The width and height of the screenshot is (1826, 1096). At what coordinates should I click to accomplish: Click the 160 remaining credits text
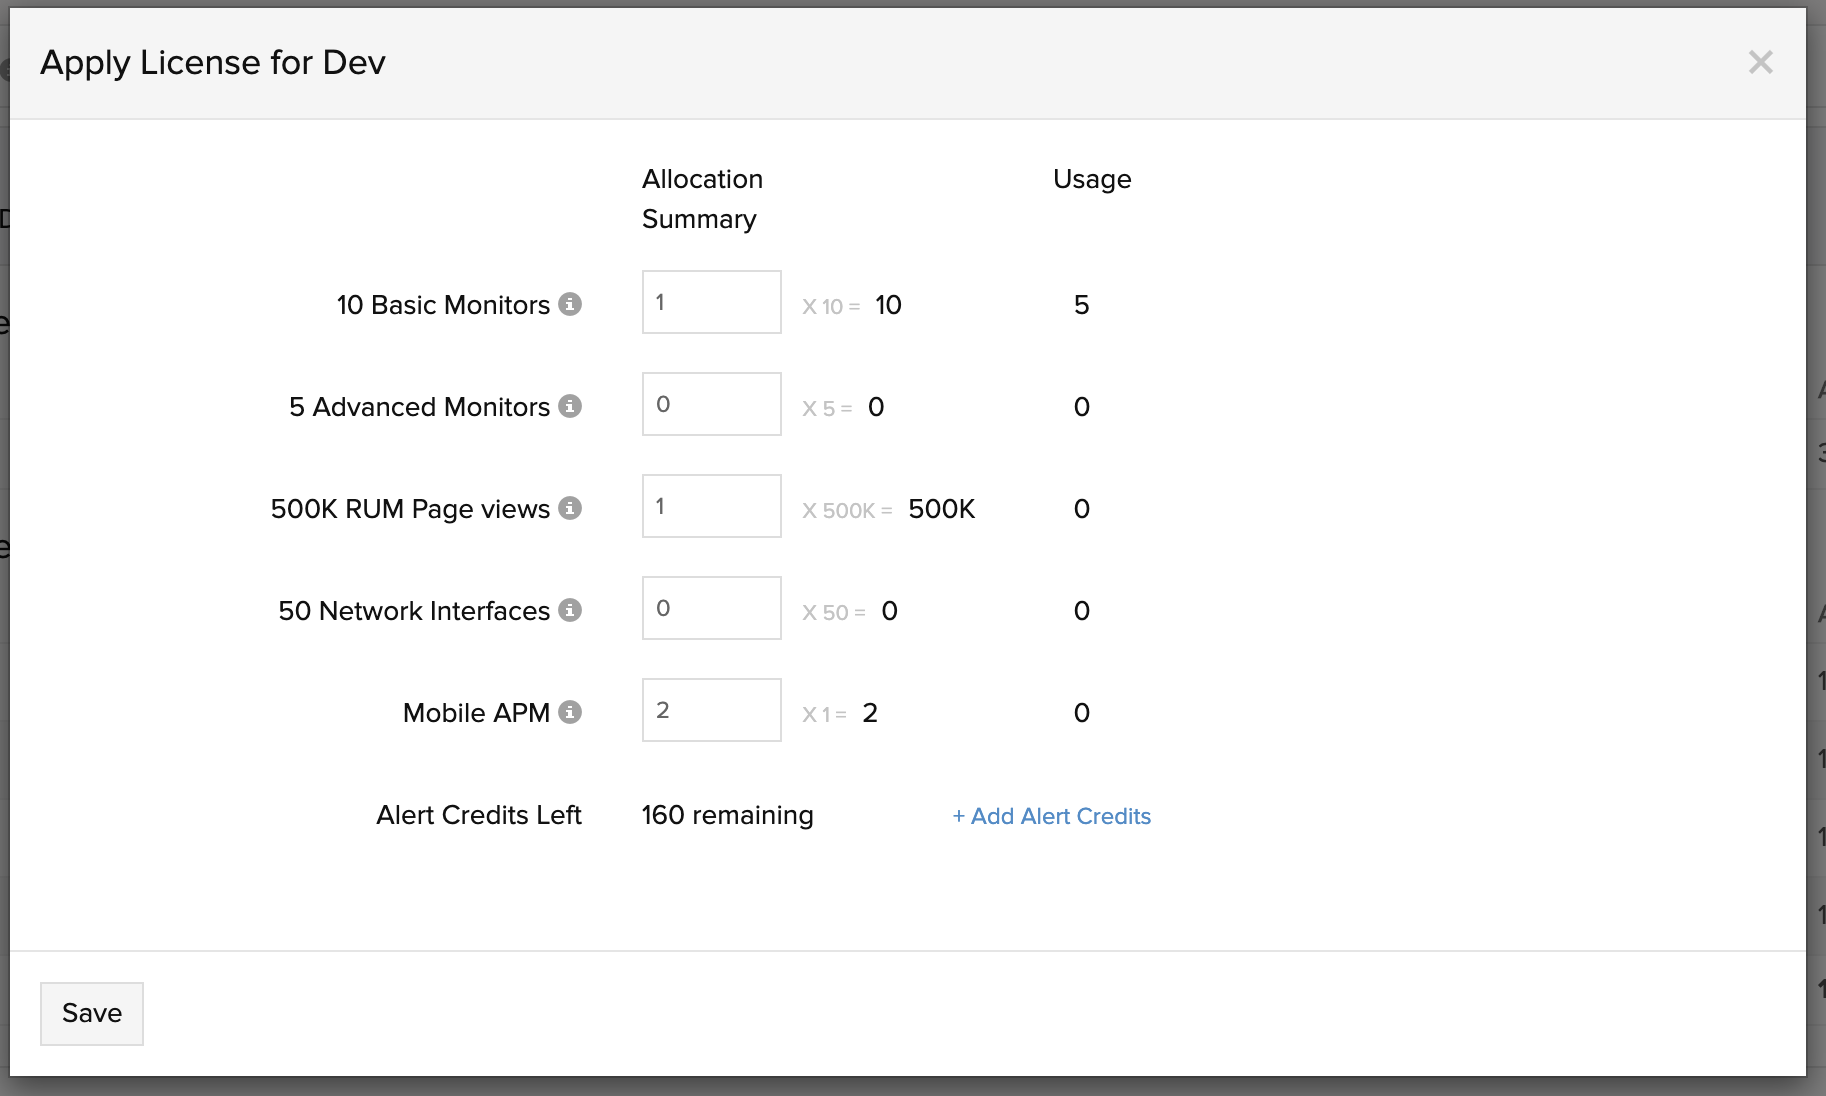pyautogui.click(x=727, y=815)
